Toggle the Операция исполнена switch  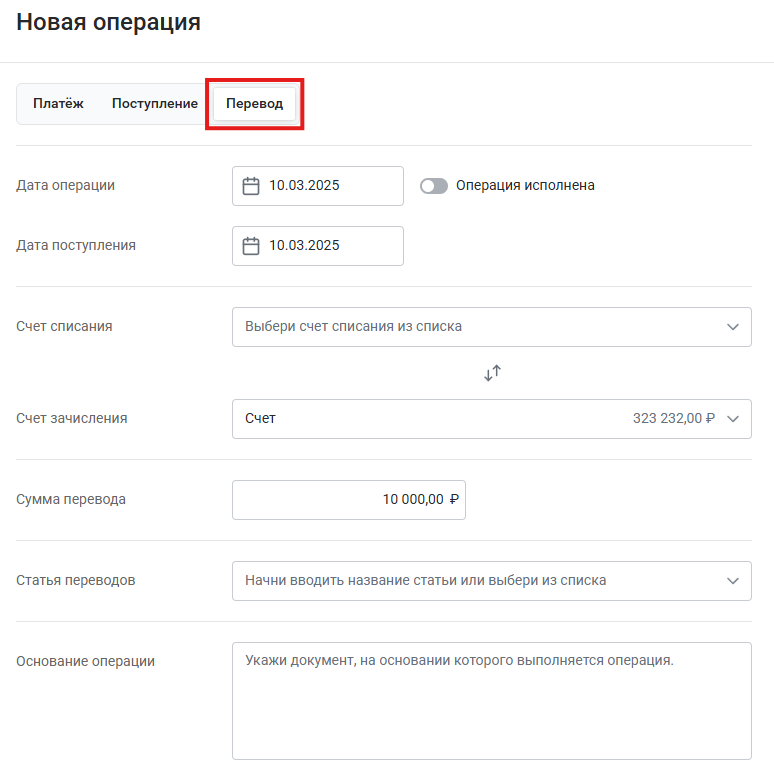[x=433, y=186]
